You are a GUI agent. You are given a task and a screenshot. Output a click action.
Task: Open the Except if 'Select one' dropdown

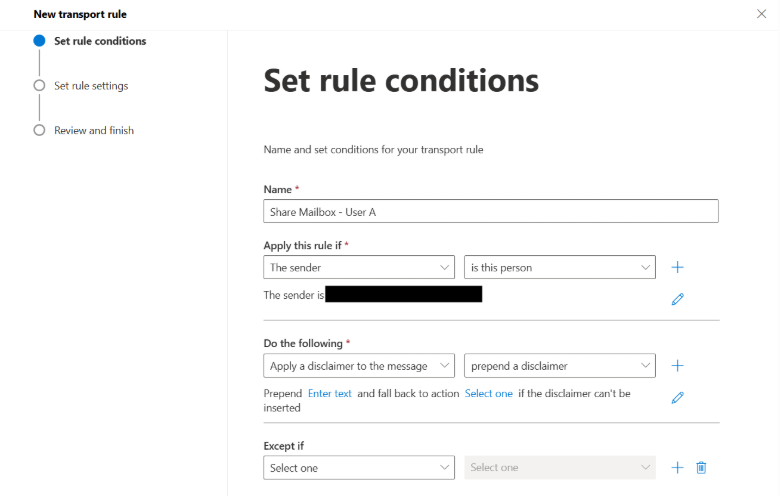[359, 467]
